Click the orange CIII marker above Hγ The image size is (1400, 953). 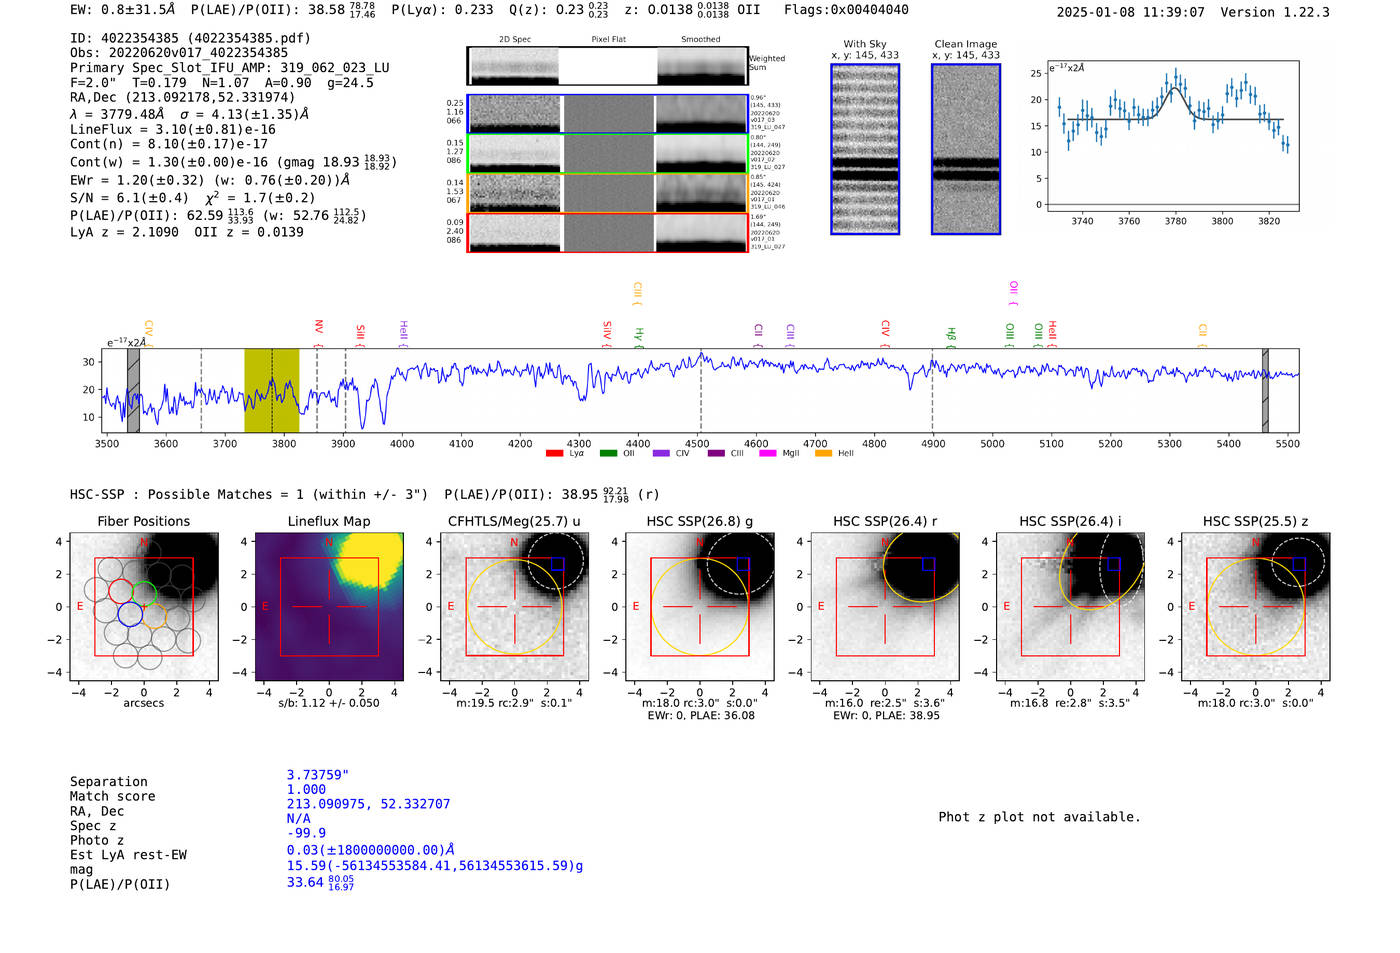click(x=638, y=293)
